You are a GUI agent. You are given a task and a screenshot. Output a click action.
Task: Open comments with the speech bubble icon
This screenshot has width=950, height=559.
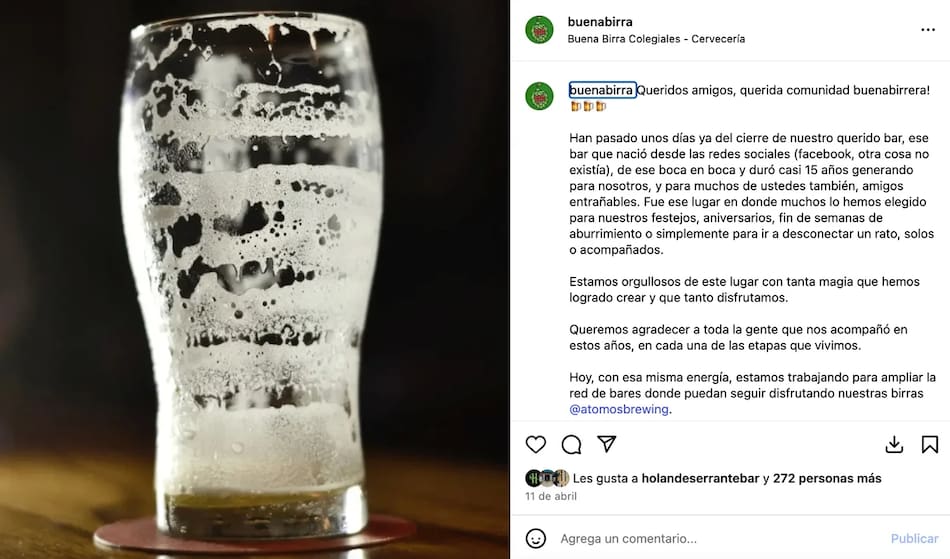(x=571, y=445)
